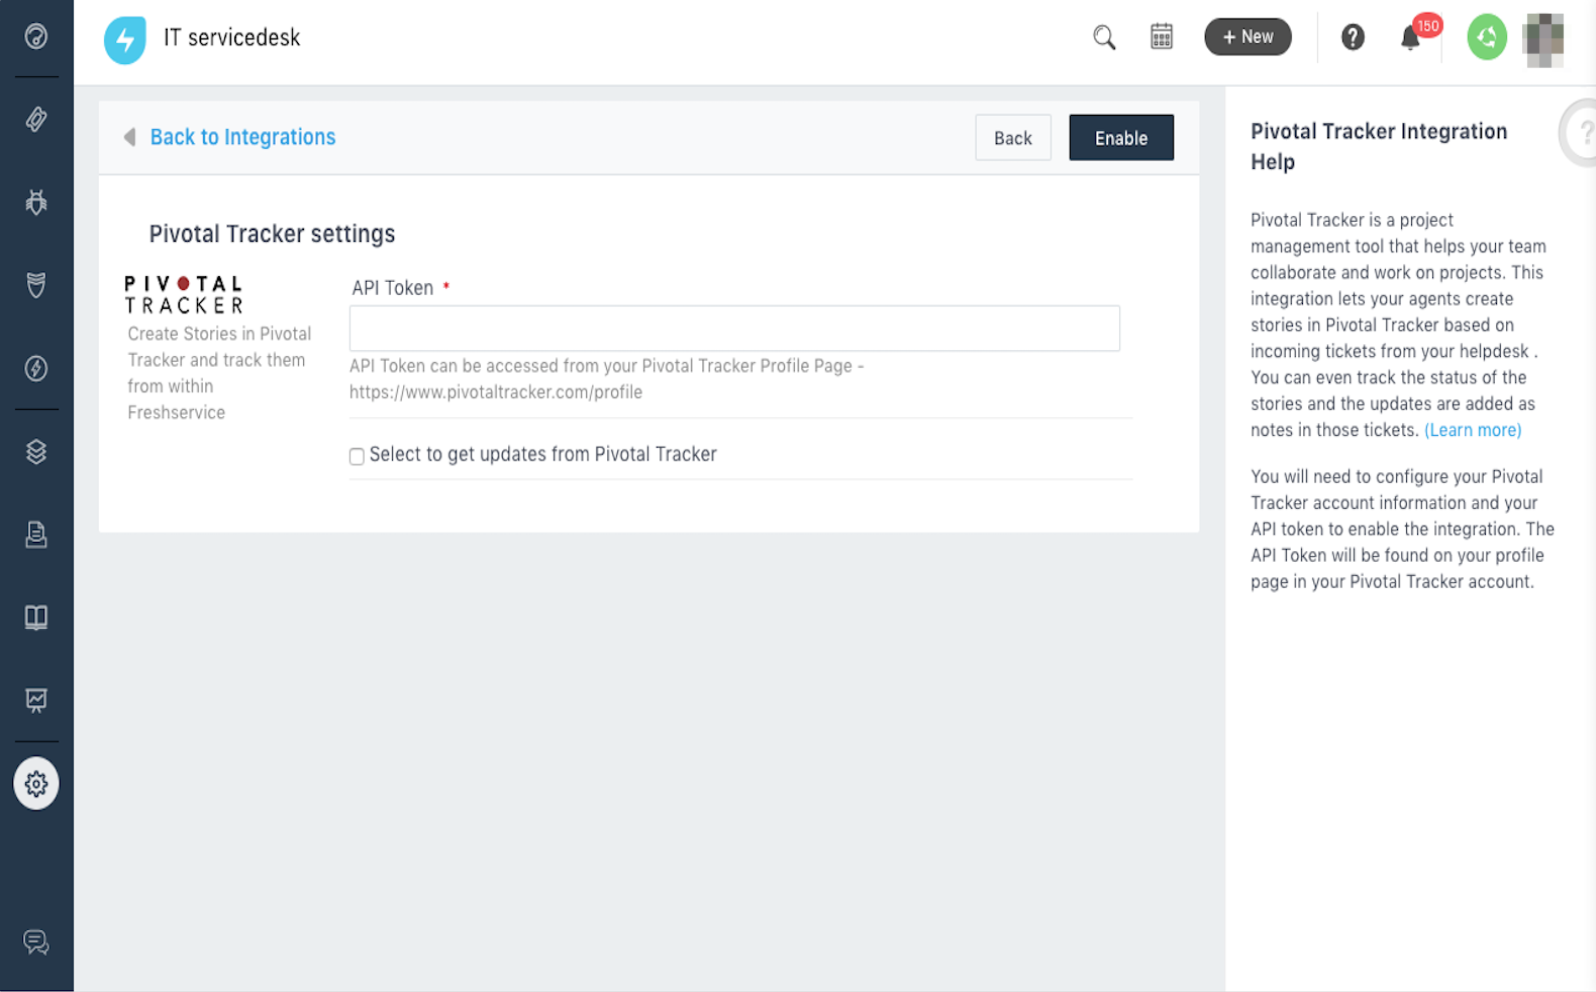This screenshot has width=1596, height=992.
Task: Click the Pivotal Tracker settings heading
Action: coord(272,234)
